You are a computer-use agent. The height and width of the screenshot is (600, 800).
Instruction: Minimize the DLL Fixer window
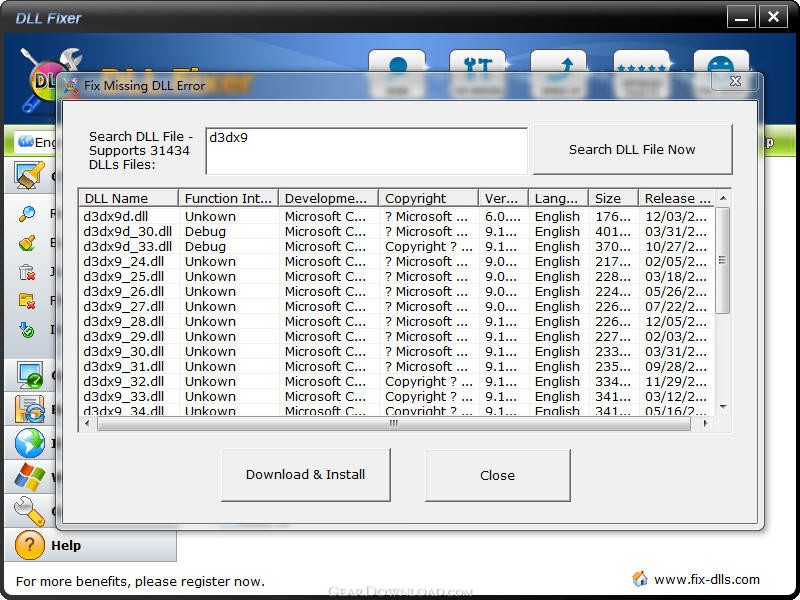click(741, 17)
